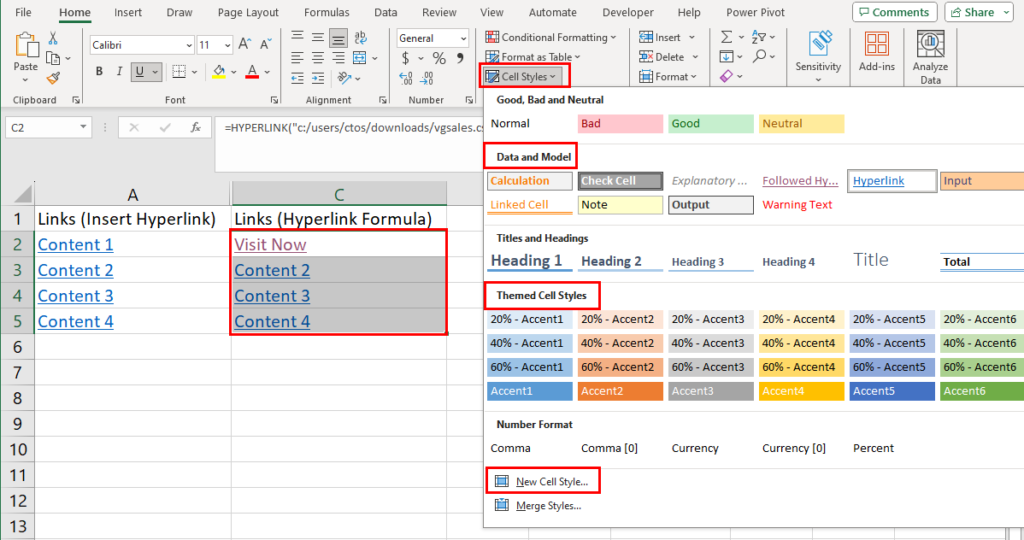Switch to the Power Pivot tab
Screen dimensions: 1024x540
click(756, 12)
